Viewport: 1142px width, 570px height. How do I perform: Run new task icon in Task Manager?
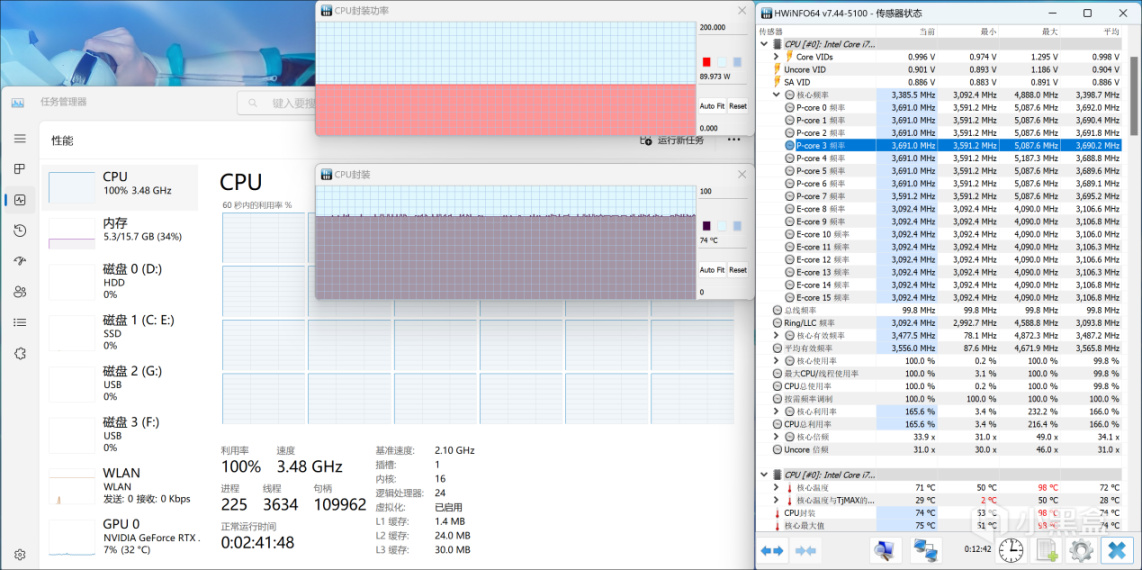coord(646,140)
